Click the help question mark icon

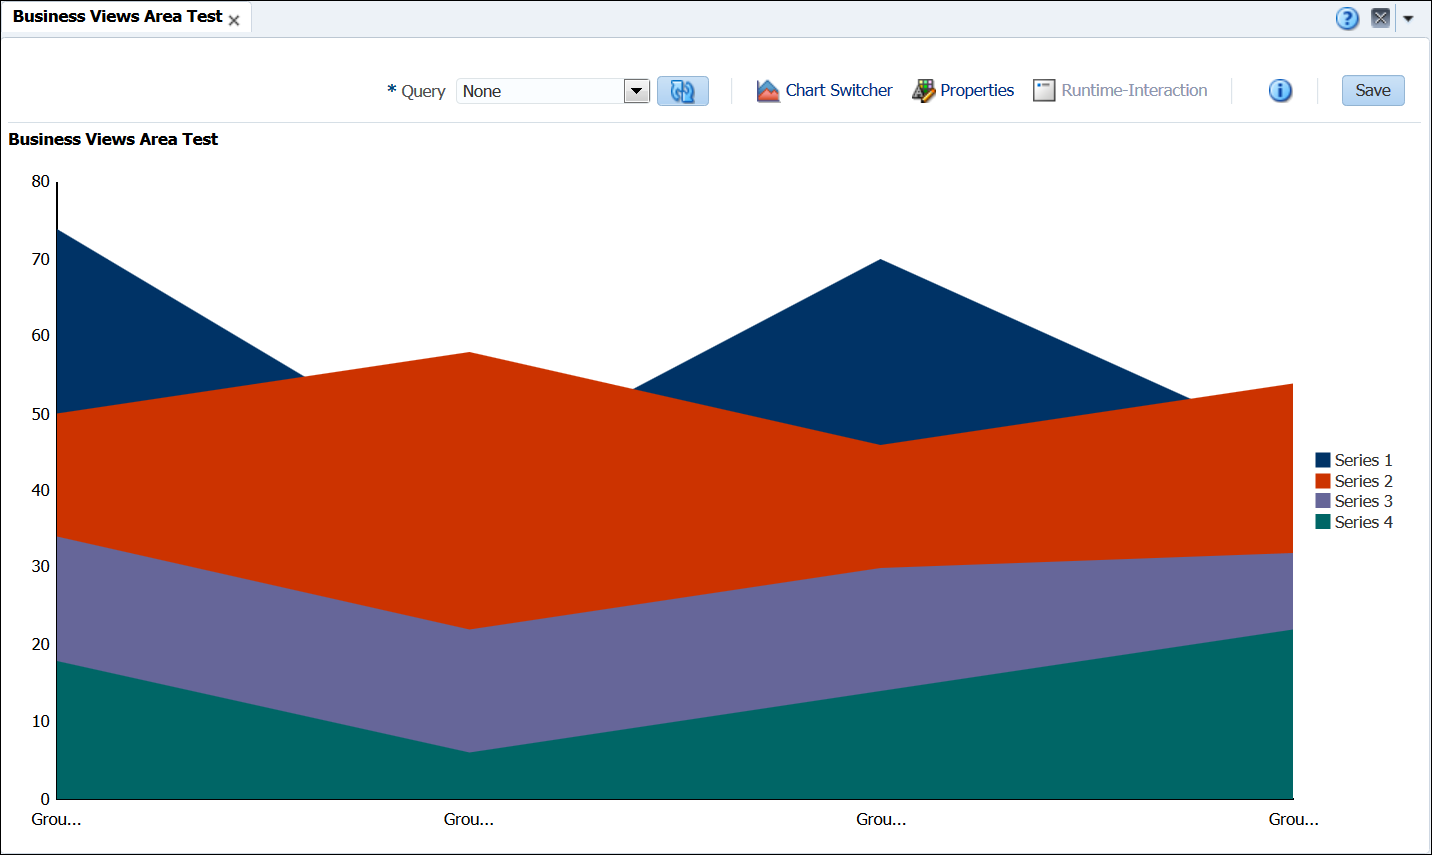pyautogui.click(x=1347, y=18)
